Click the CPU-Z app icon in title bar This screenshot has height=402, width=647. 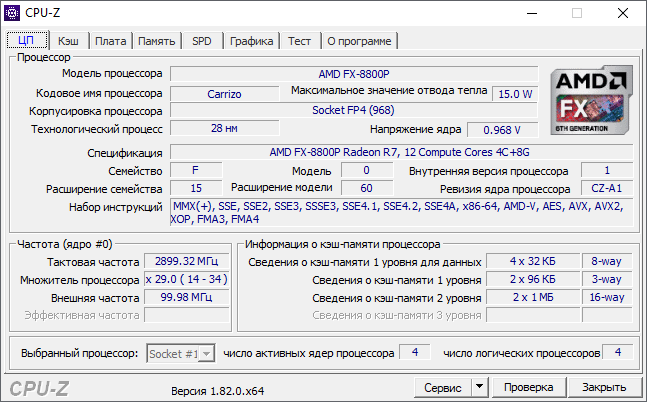(12, 13)
